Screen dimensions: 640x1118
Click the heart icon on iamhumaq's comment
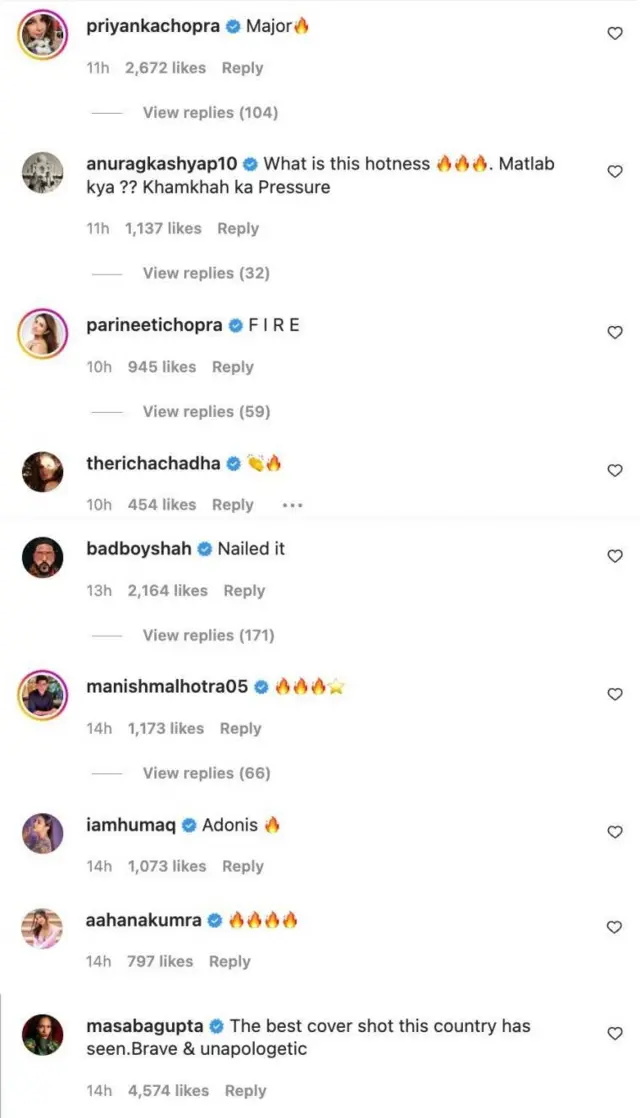[615, 832]
